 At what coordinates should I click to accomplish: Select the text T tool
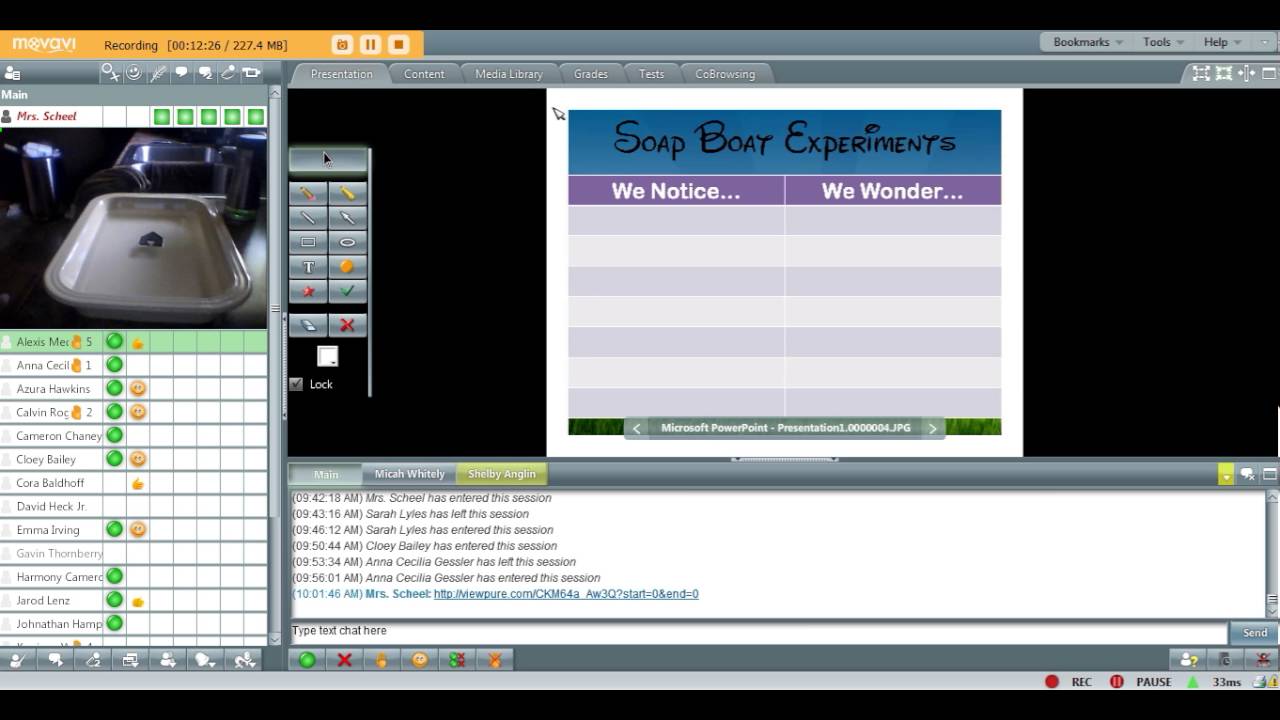point(308,267)
